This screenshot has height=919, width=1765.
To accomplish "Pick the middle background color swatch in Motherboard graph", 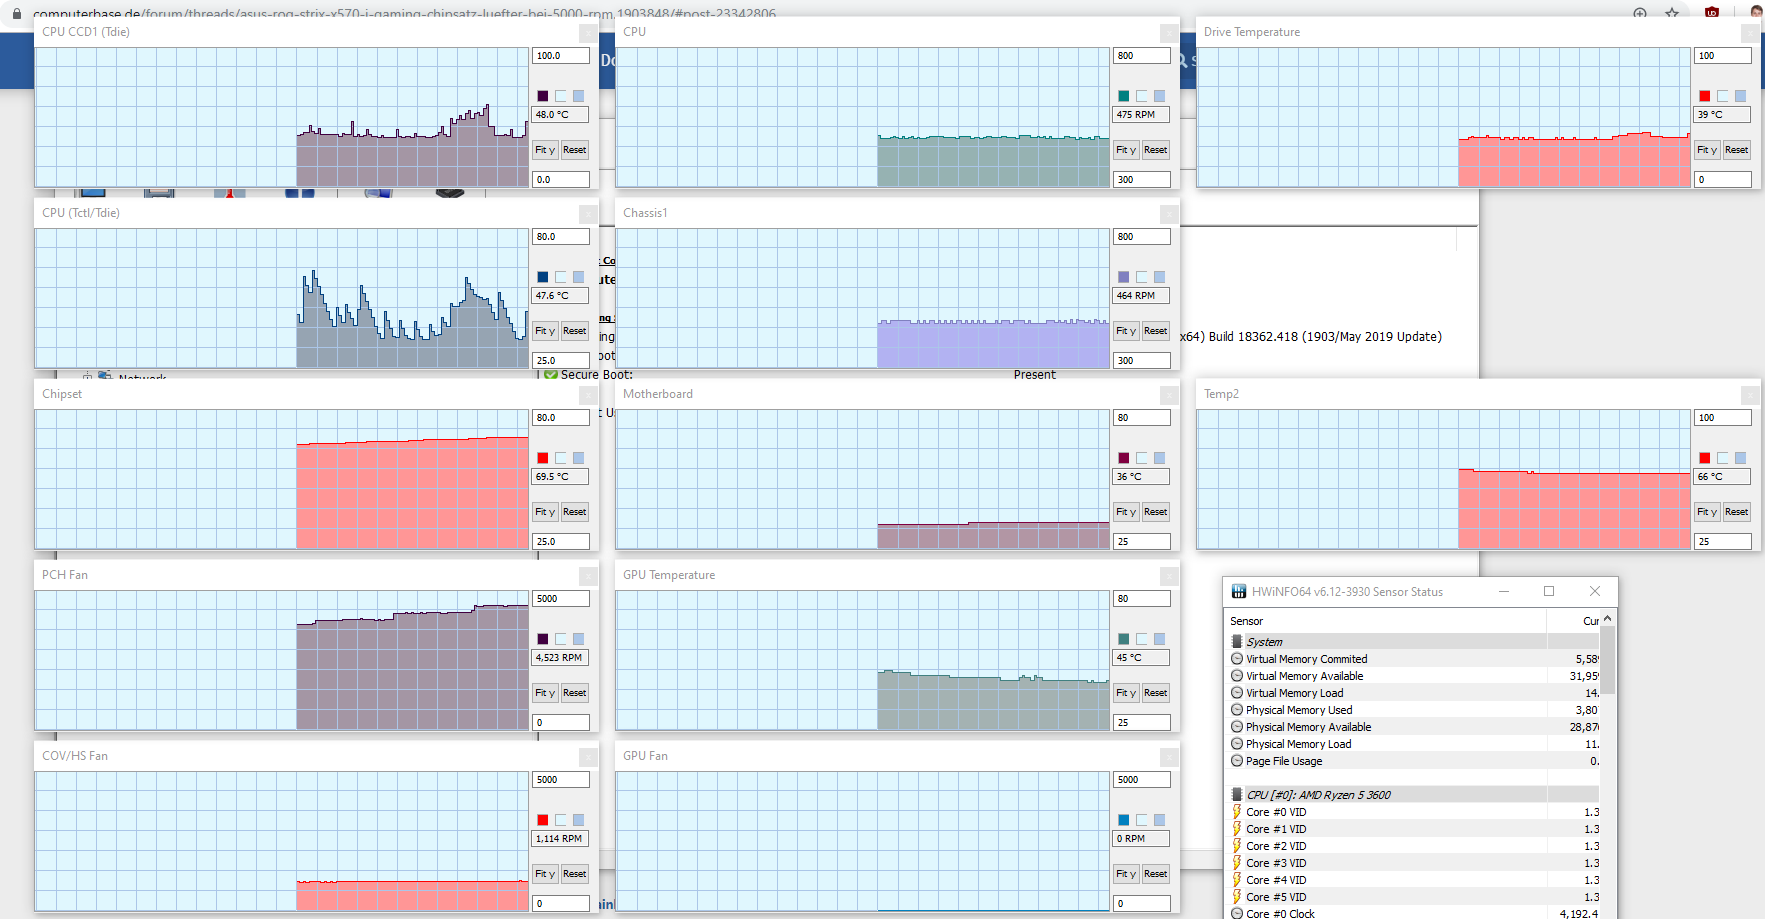I will click(x=1142, y=458).
